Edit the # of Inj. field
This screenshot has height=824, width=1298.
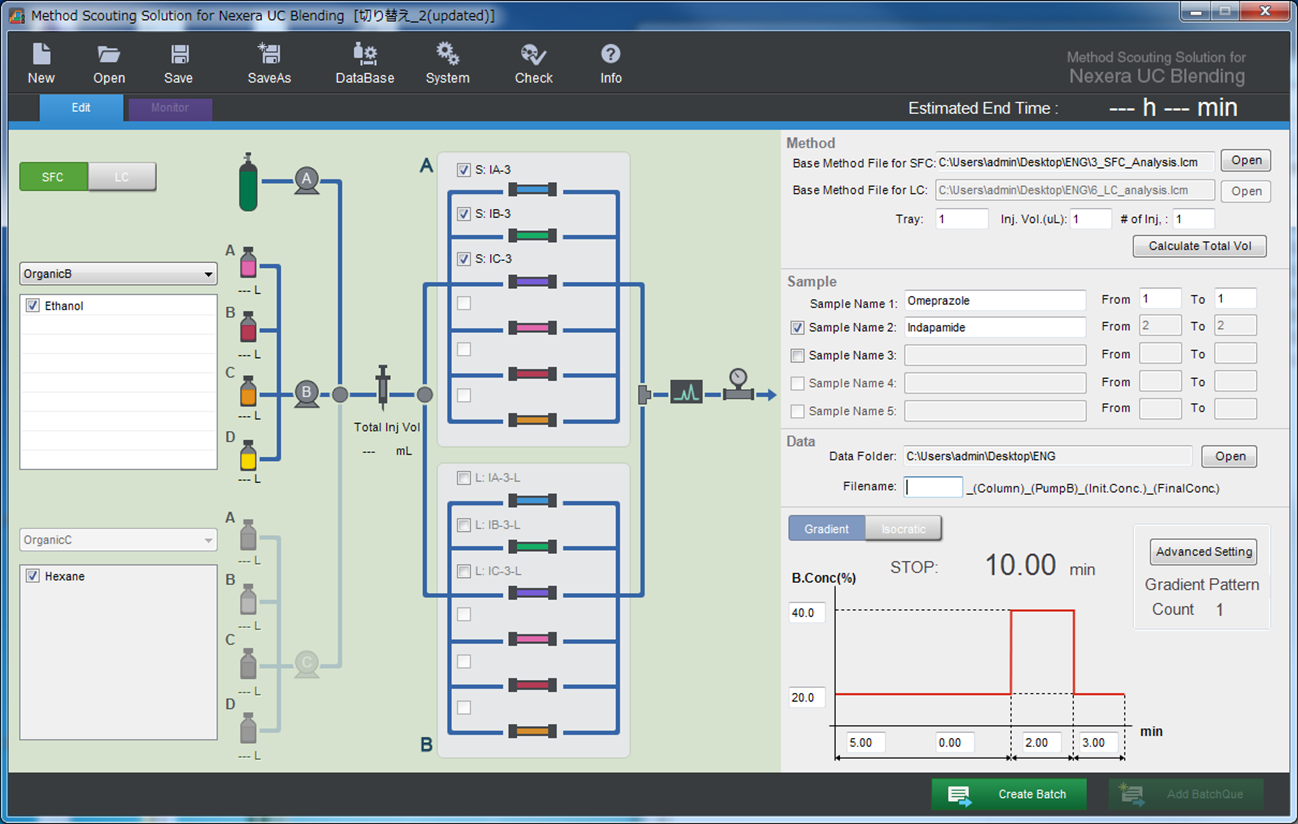pos(1194,219)
